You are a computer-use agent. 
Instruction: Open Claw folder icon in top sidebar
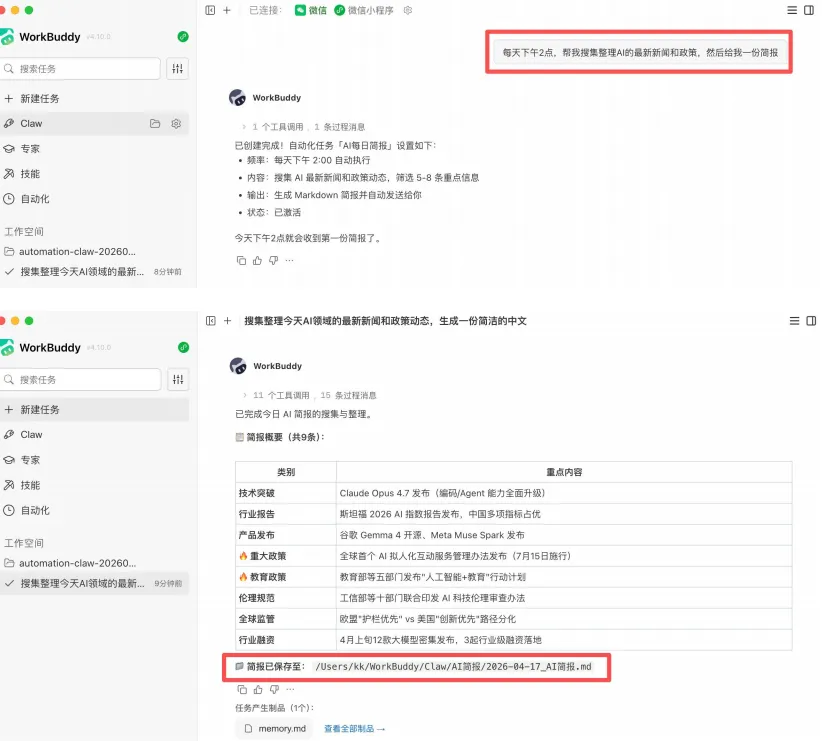coord(155,123)
